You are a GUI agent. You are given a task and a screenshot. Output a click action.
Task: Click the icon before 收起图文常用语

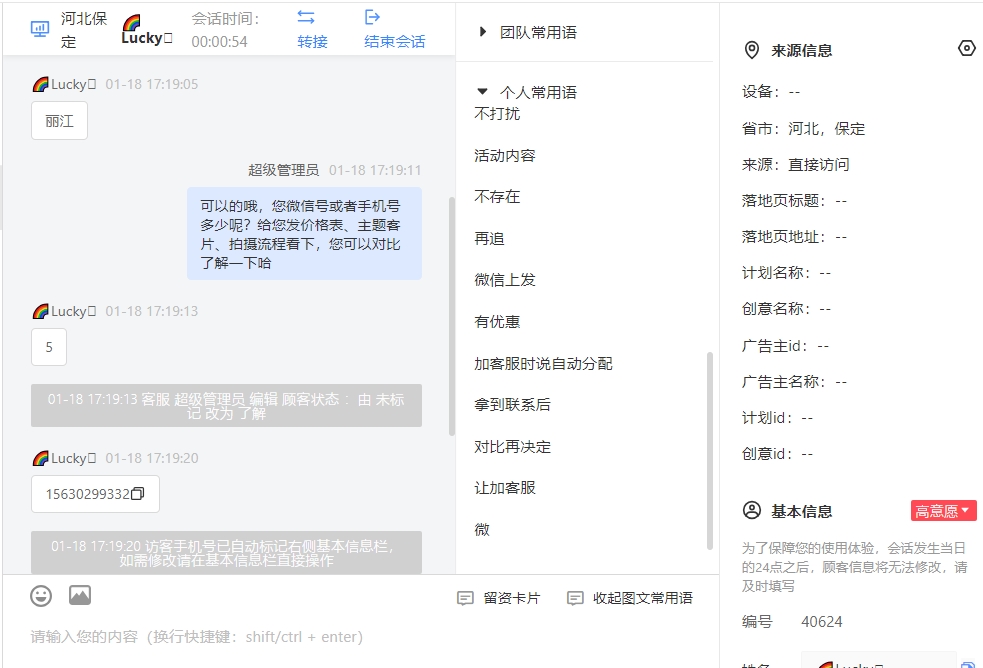(x=575, y=598)
